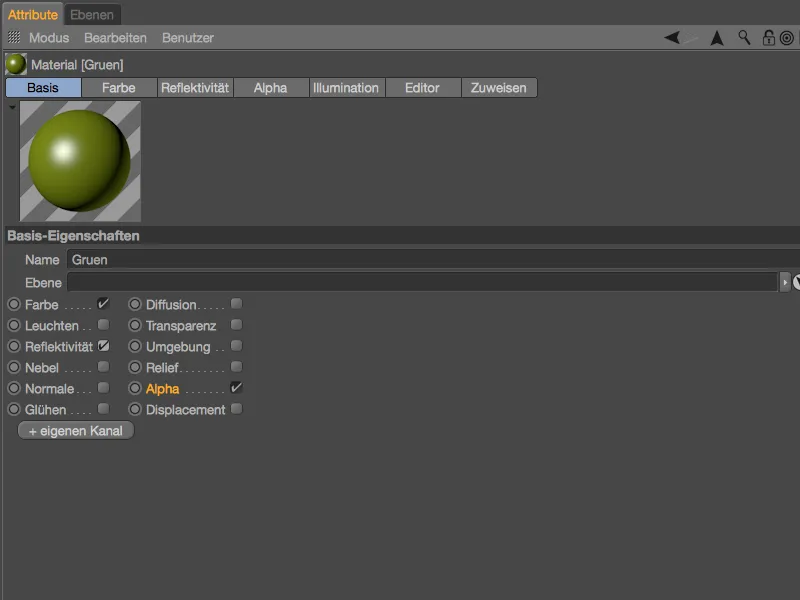Image resolution: width=800 pixels, height=600 pixels.
Task: Enable the Glühen channel checkbox
Action: click(x=103, y=409)
